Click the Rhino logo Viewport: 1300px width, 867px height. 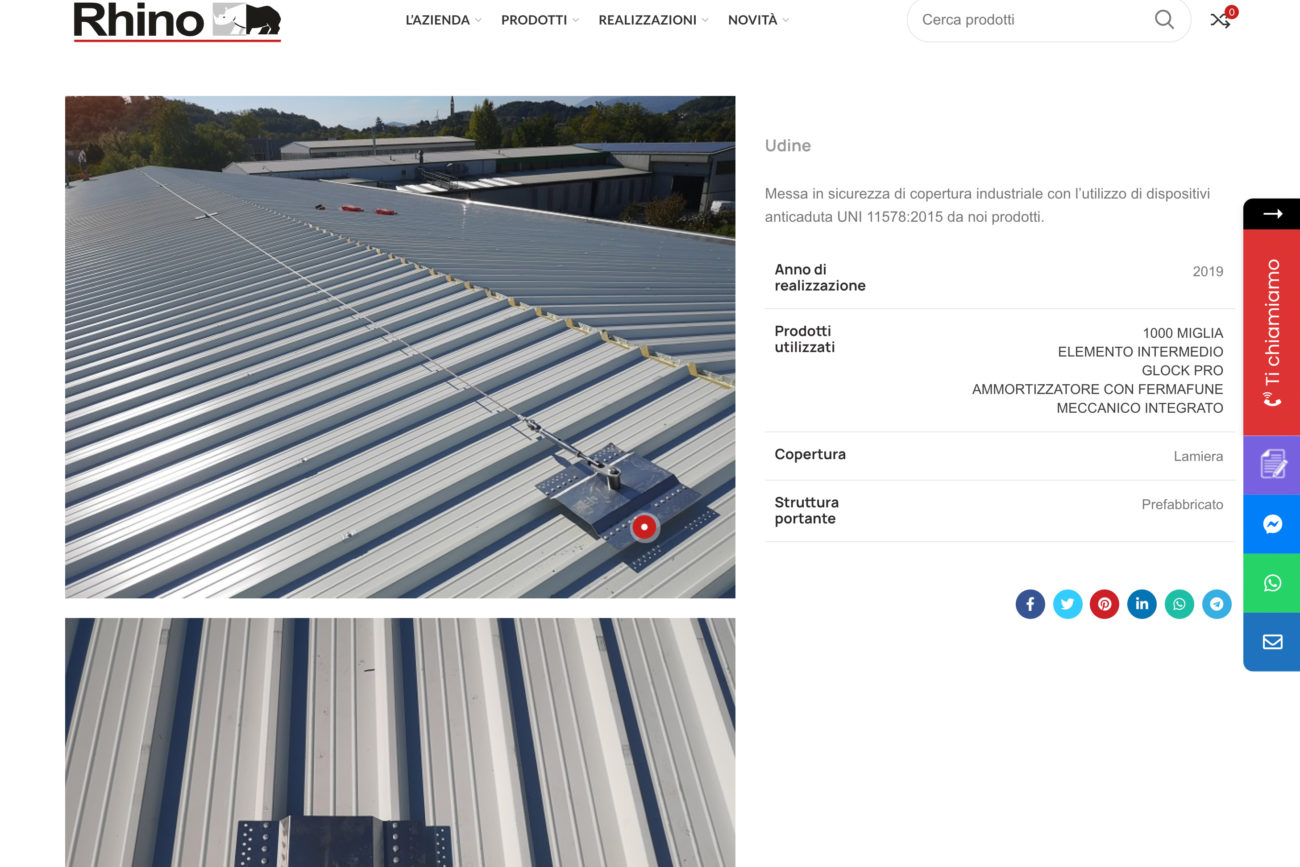click(177, 20)
